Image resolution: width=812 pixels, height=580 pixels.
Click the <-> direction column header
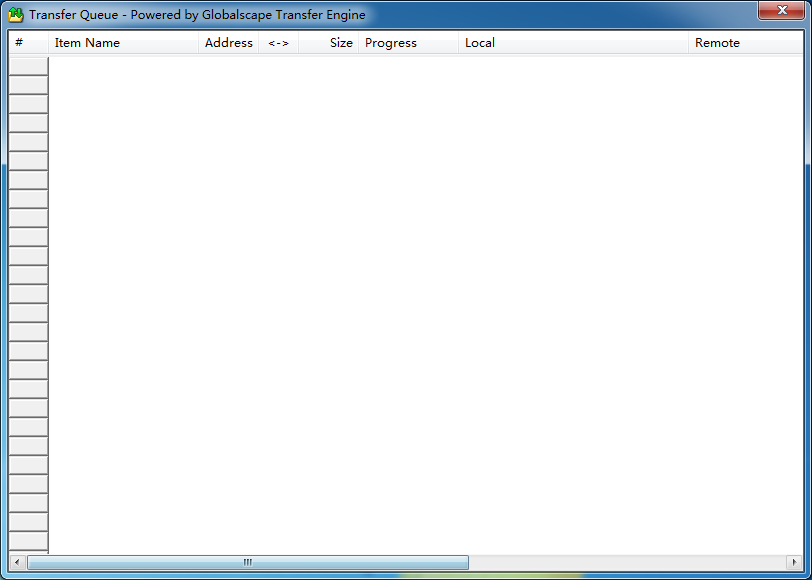[x=278, y=43]
